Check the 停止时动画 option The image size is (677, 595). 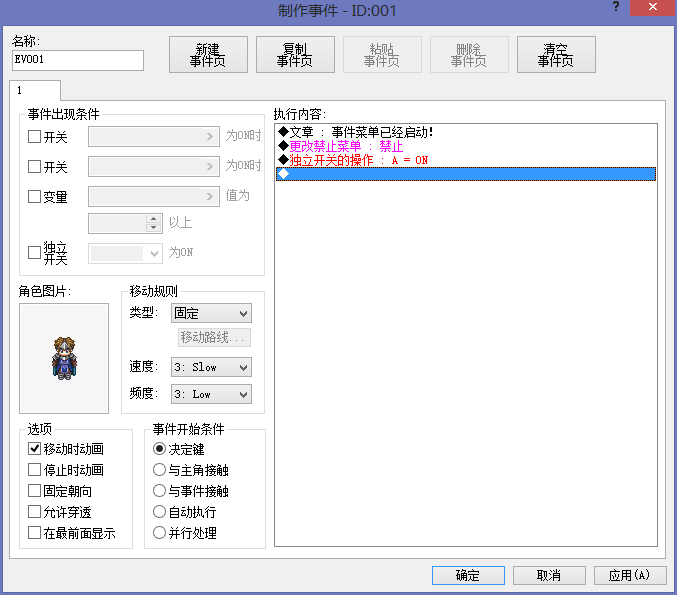pyautogui.click(x=34, y=469)
